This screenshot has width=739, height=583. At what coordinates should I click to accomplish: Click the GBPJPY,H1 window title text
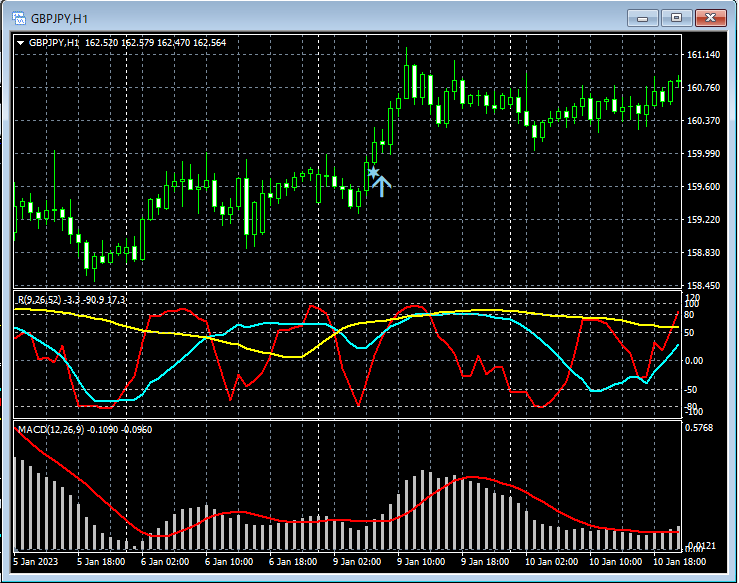(x=60, y=17)
